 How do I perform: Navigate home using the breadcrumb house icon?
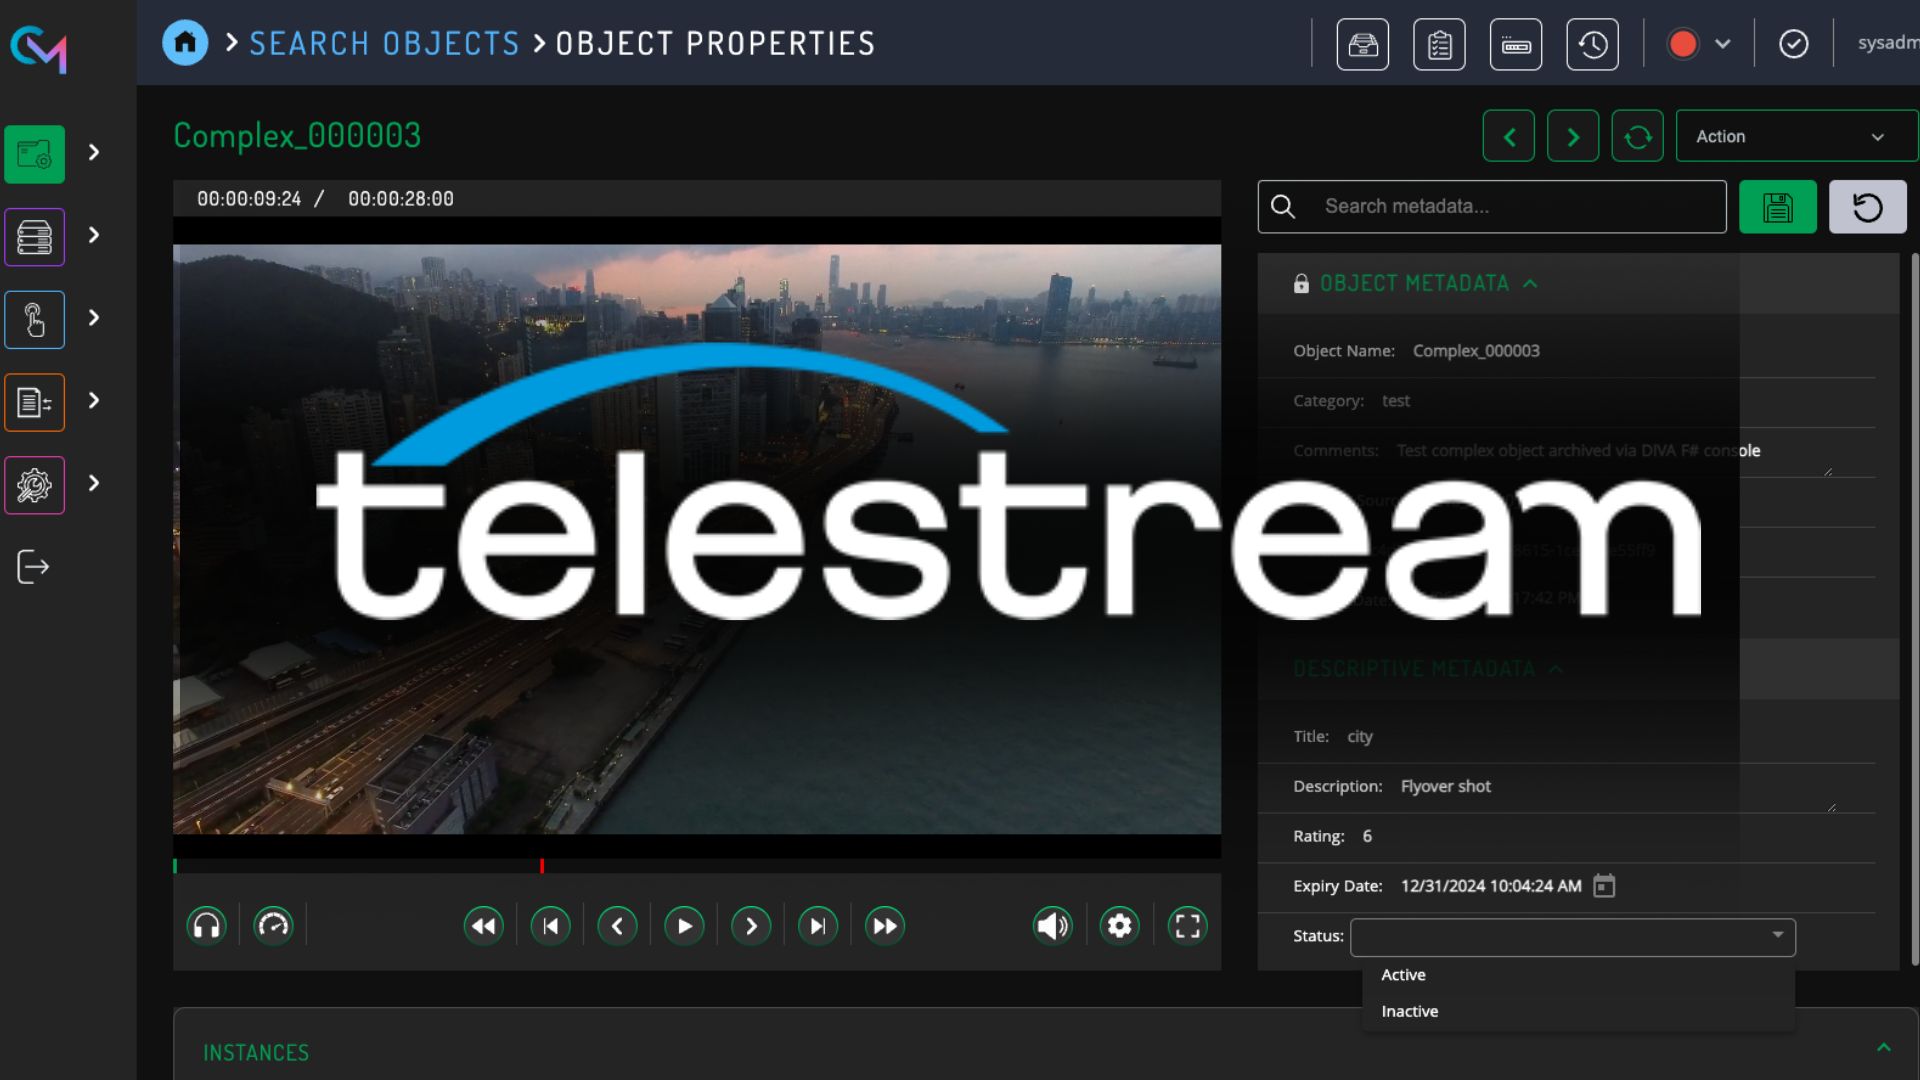tap(184, 43)
